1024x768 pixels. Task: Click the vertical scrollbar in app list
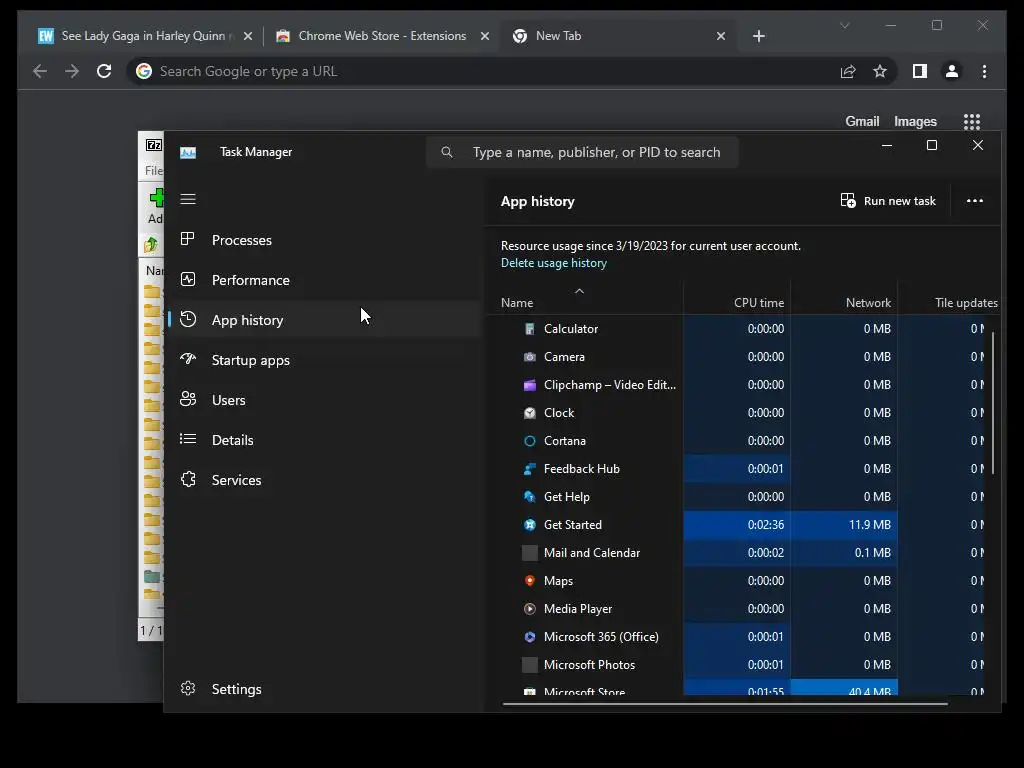coord(993,403)
